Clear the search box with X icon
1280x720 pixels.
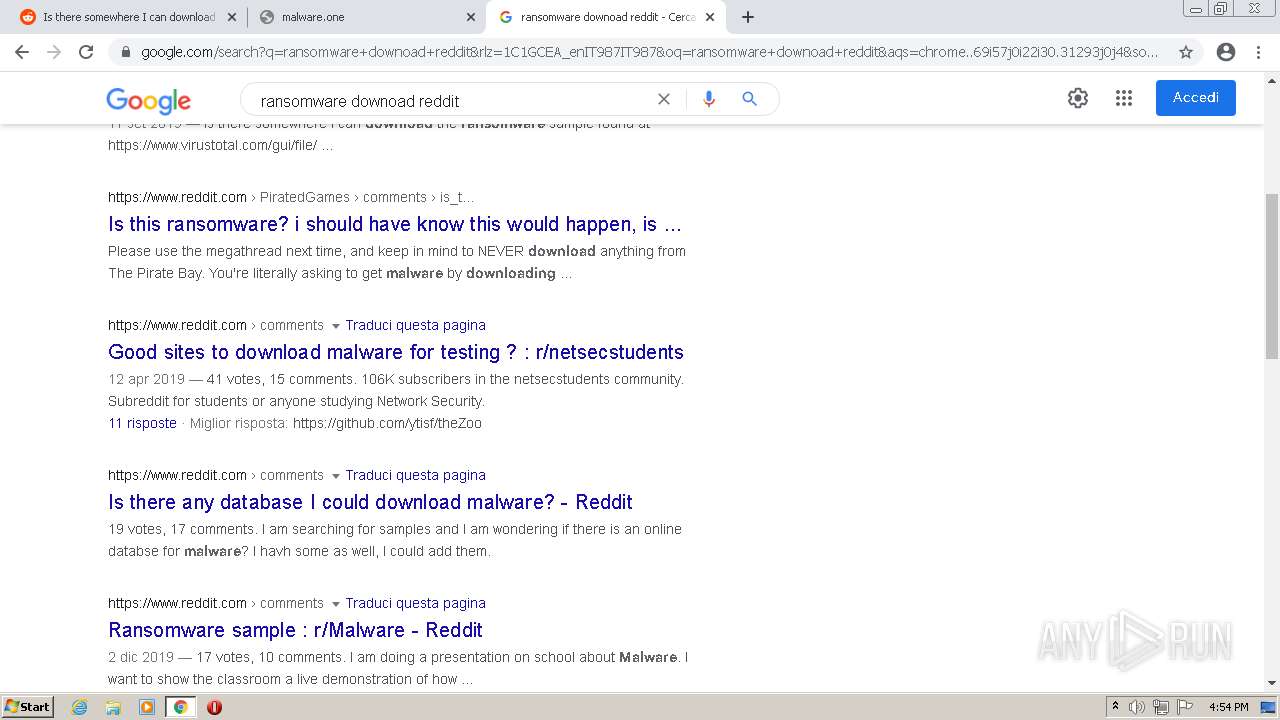coord(663,99)
